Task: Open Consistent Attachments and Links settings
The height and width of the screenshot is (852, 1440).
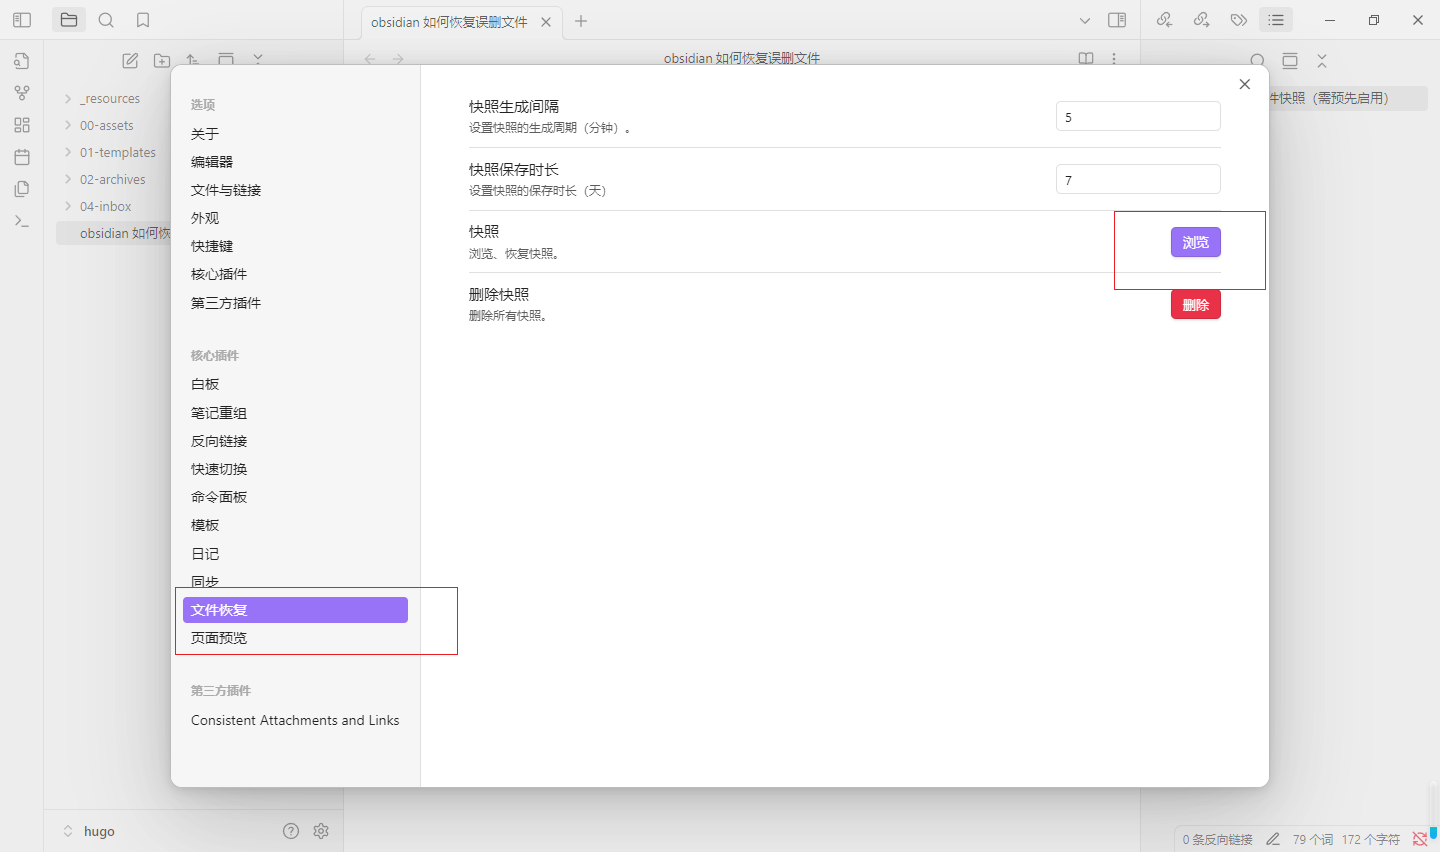Action: pyautogui.click(x=295, y=720)
